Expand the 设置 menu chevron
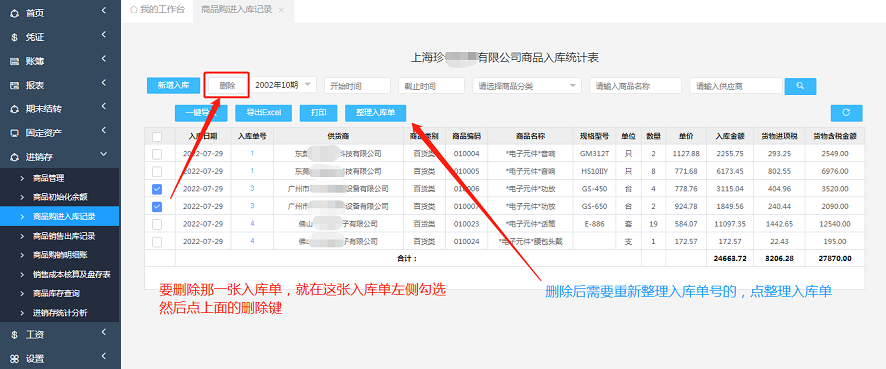Image resolution: width=886 pixels, height=369 pixels. coord(104,356)
